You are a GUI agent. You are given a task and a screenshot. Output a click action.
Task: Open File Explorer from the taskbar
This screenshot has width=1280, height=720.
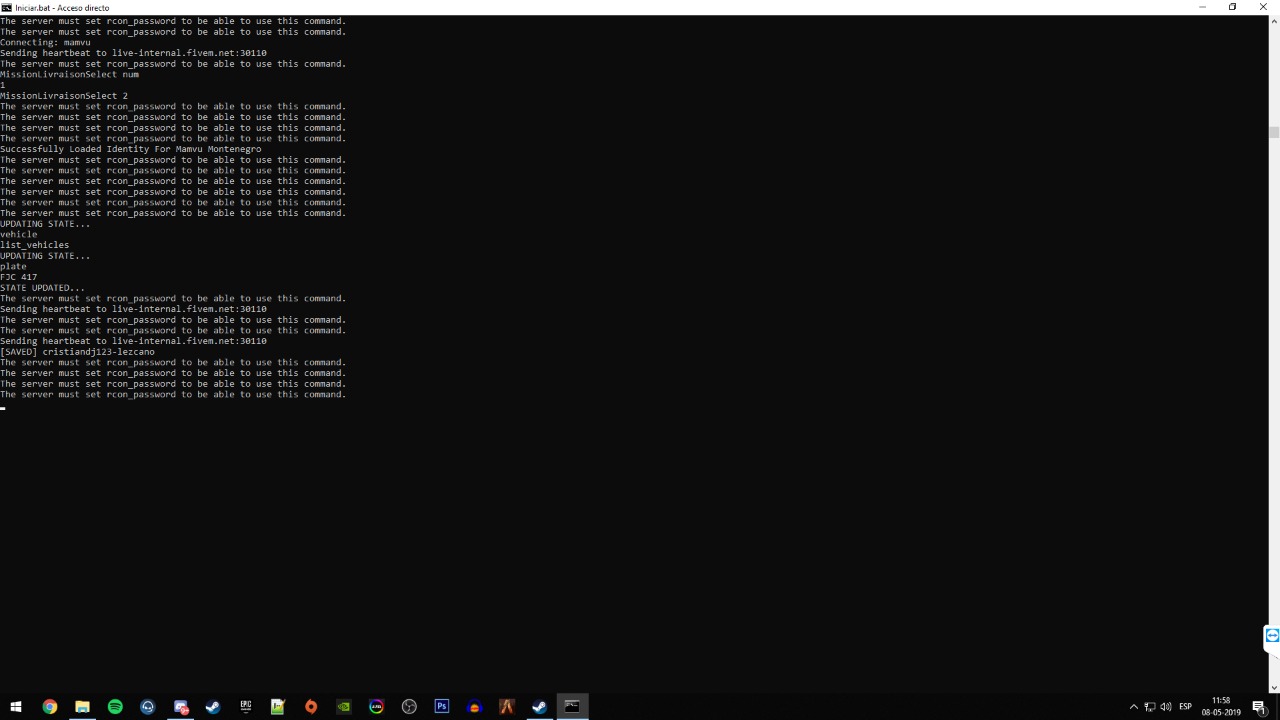coord(82,707)
